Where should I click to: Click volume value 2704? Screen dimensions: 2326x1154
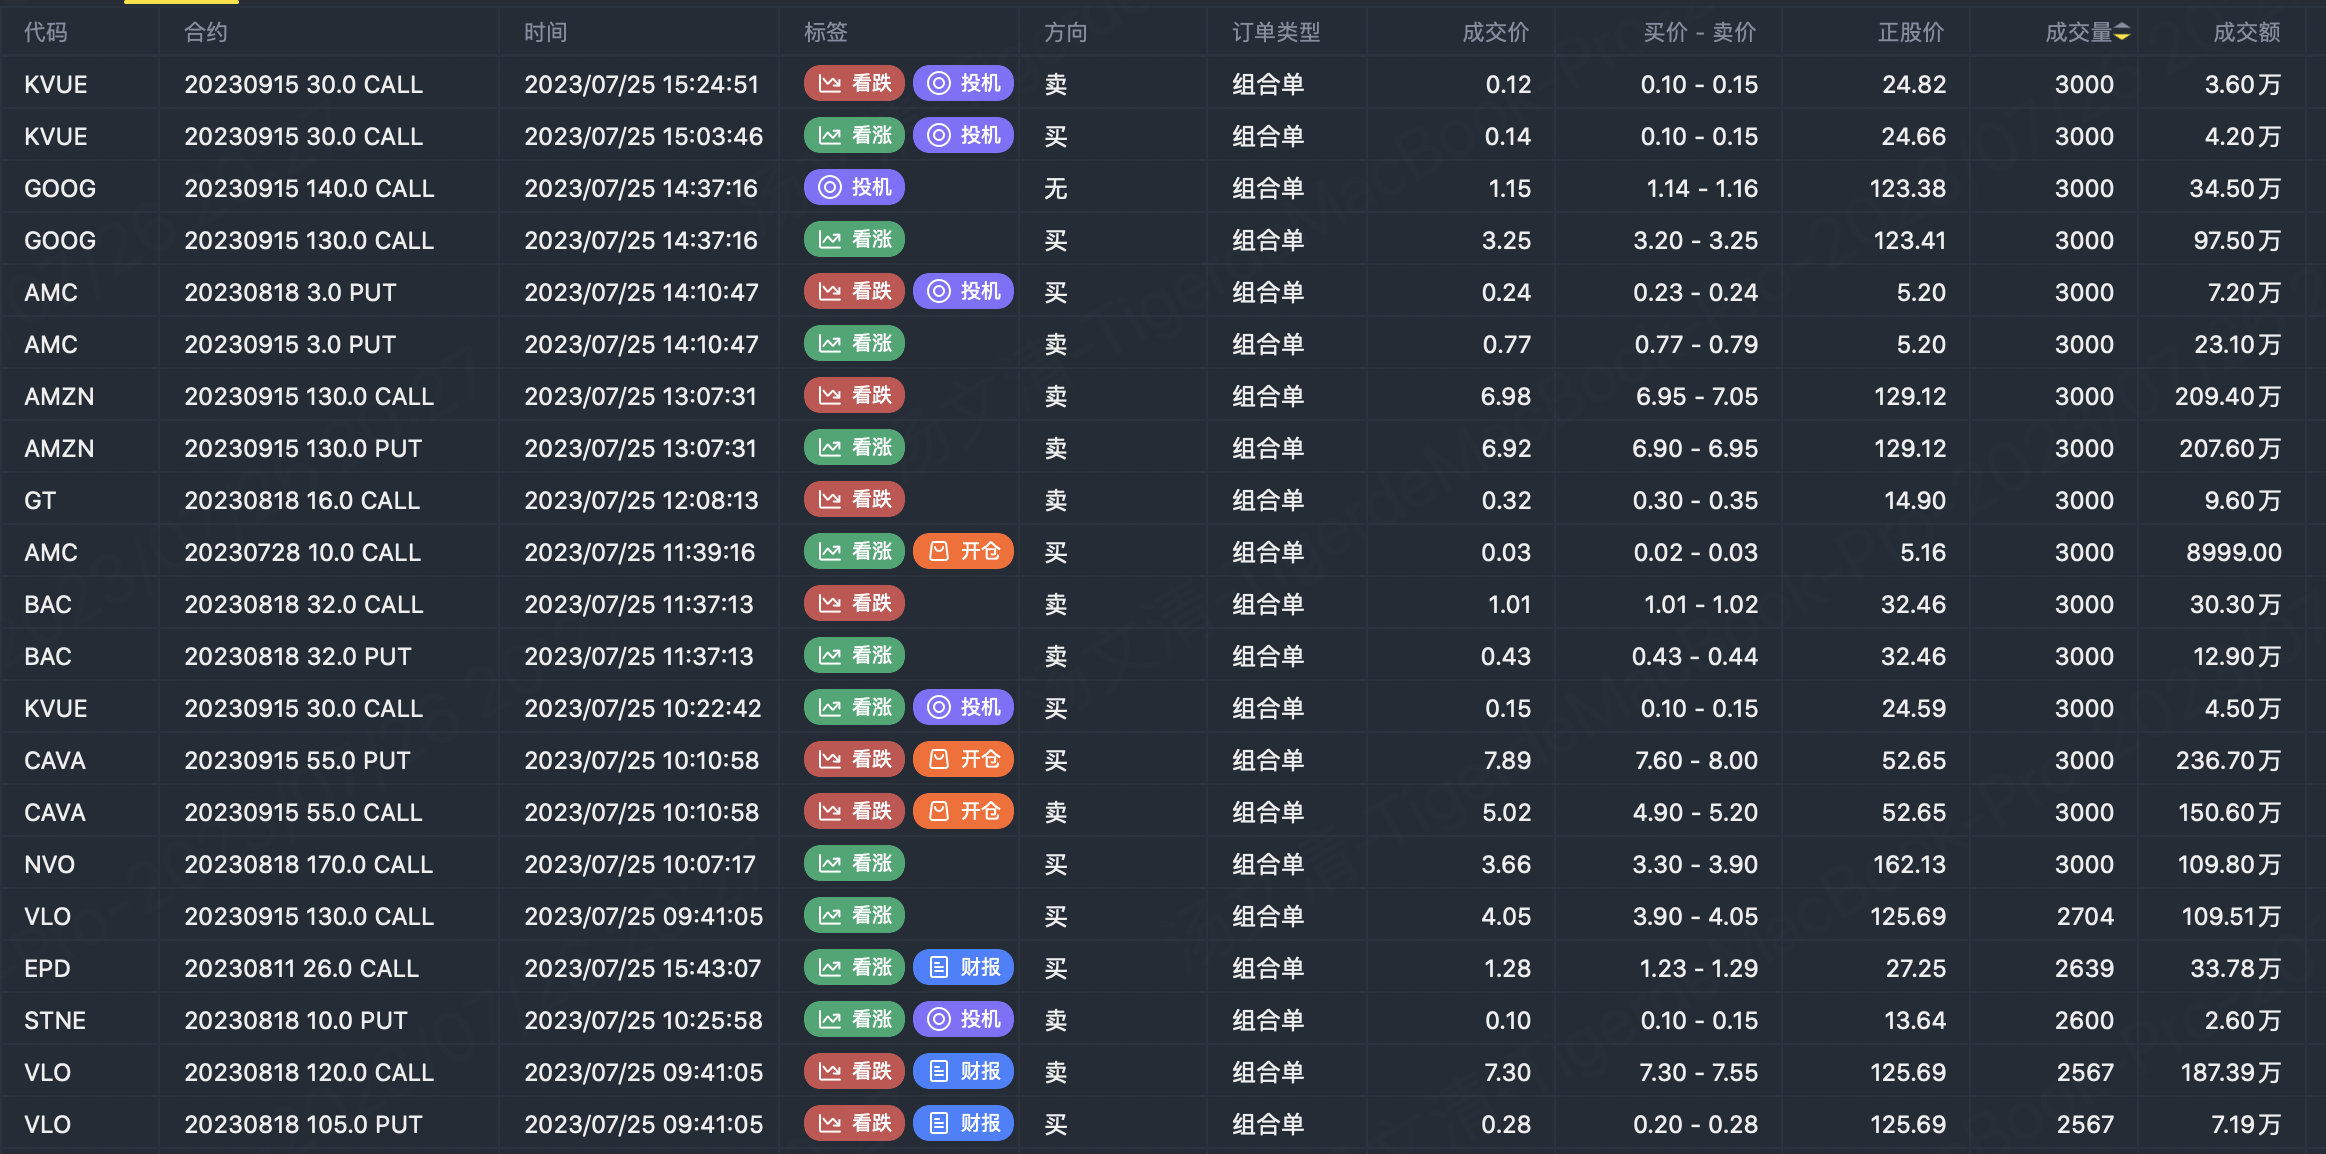pos(2085,916)
